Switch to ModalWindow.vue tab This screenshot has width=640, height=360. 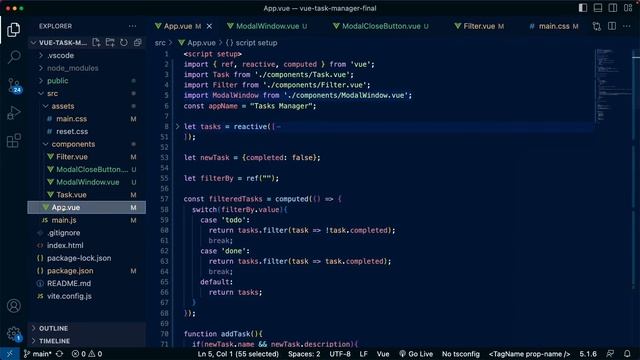click(x=267, y=26)
